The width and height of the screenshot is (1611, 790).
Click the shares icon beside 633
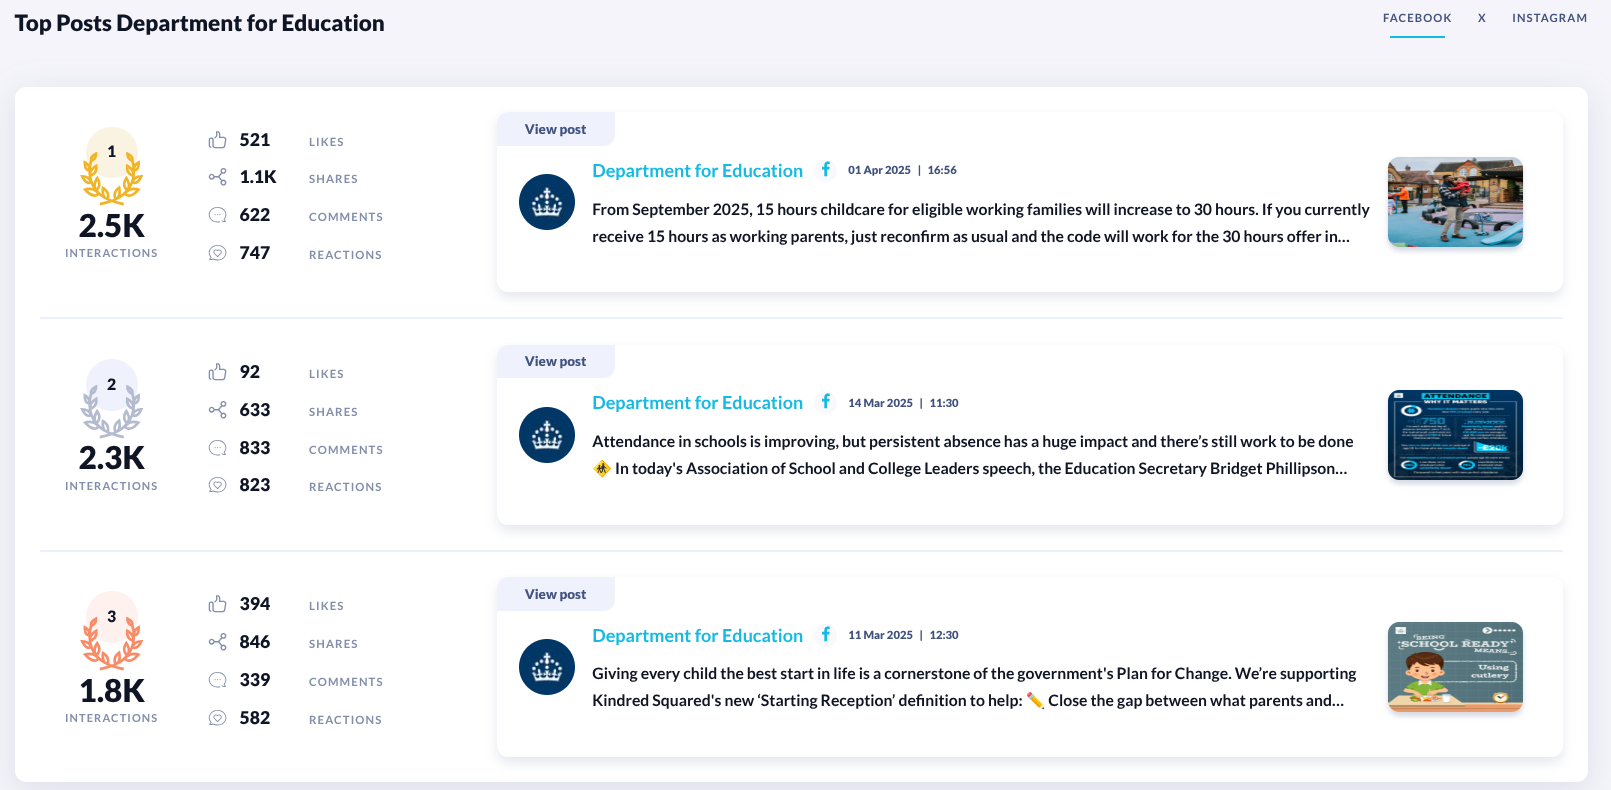(217, 410)
